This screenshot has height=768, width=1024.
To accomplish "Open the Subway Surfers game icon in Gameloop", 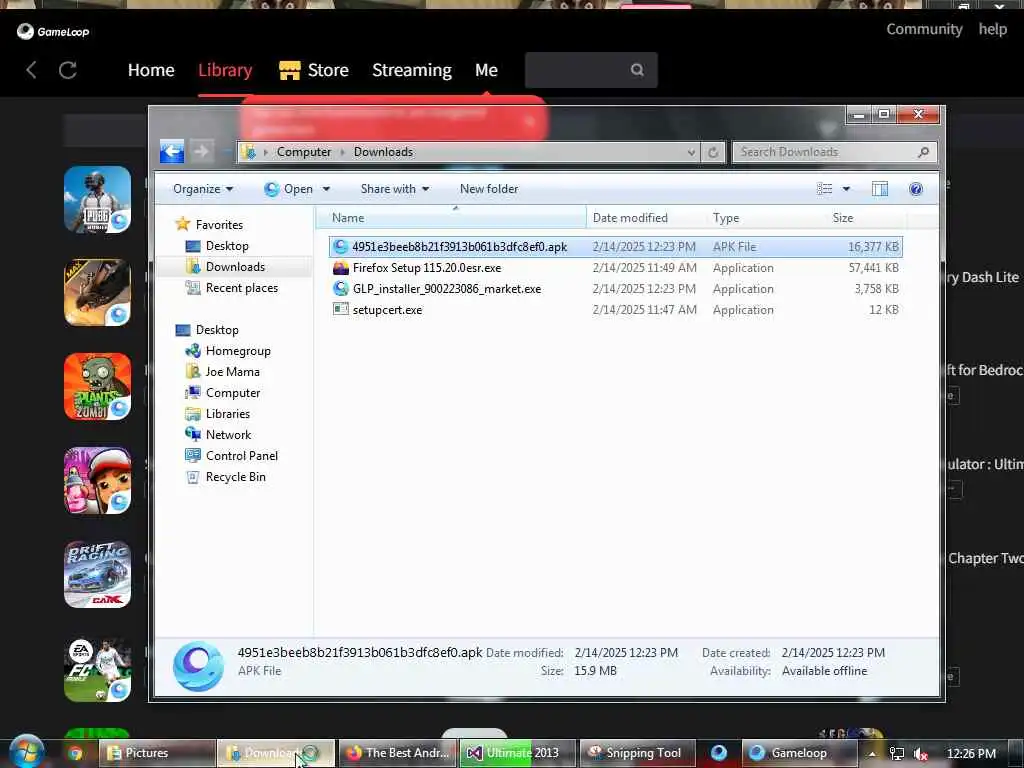I will [x=97, y=481].
